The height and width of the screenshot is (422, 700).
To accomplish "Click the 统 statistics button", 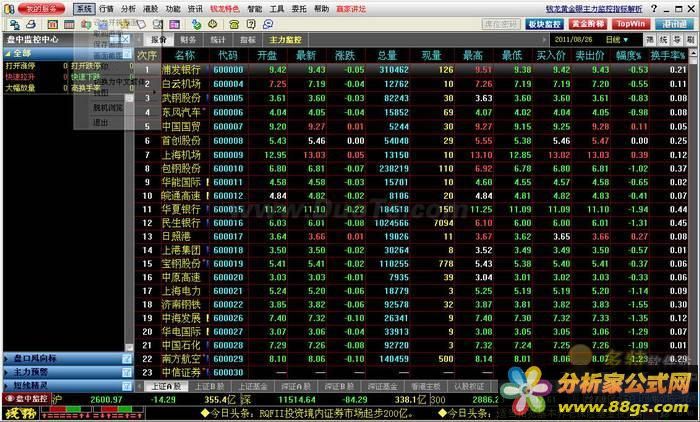I will (664, 40).
